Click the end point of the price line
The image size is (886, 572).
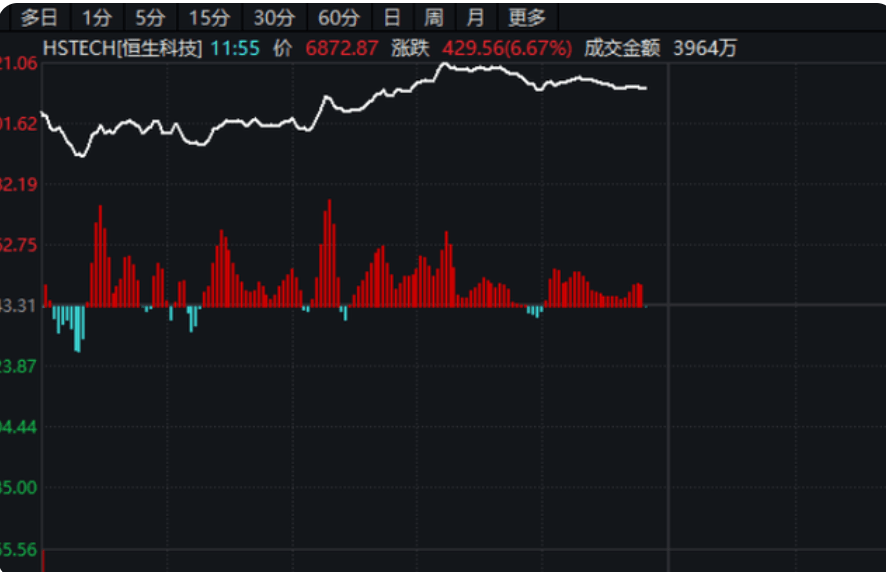pyautogui.click(x=645, y=88)
